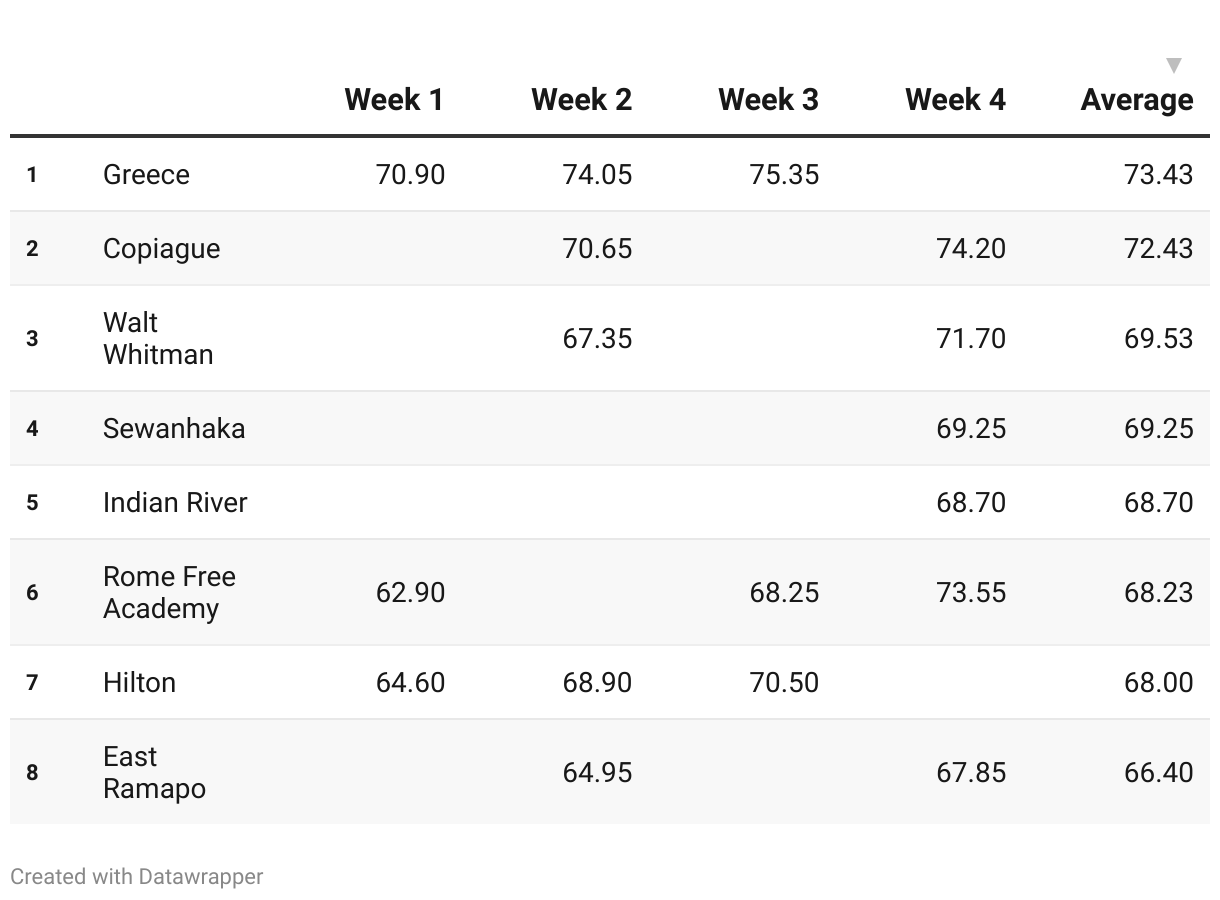Select the Copiague row label
Image resolution: width=1220 pixels, height=900 pixels.
(161, 249)
